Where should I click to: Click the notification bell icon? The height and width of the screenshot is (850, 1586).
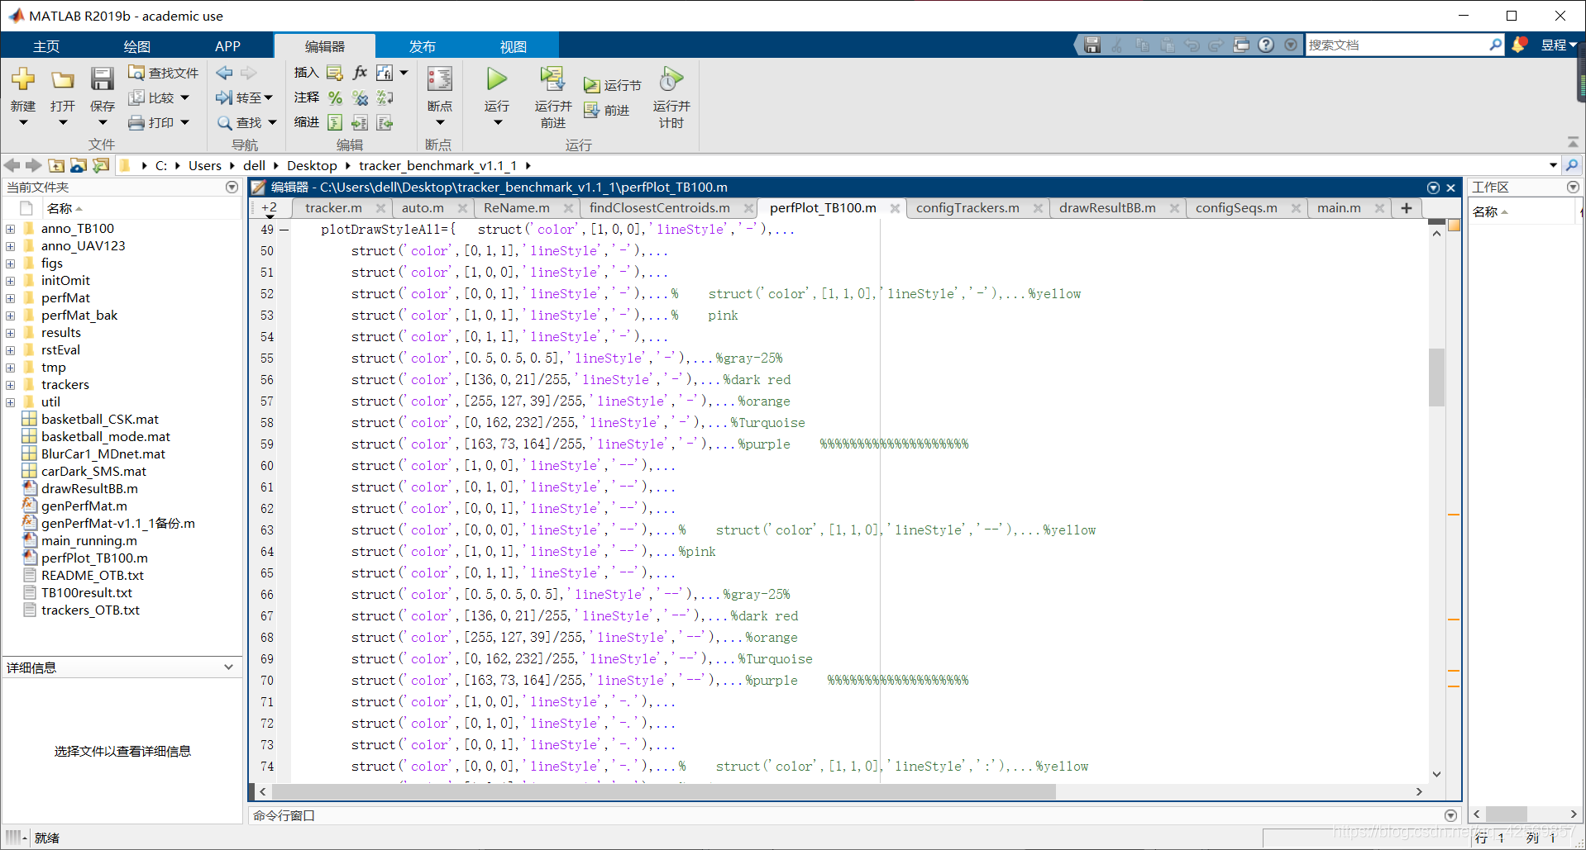[1519, 45]
